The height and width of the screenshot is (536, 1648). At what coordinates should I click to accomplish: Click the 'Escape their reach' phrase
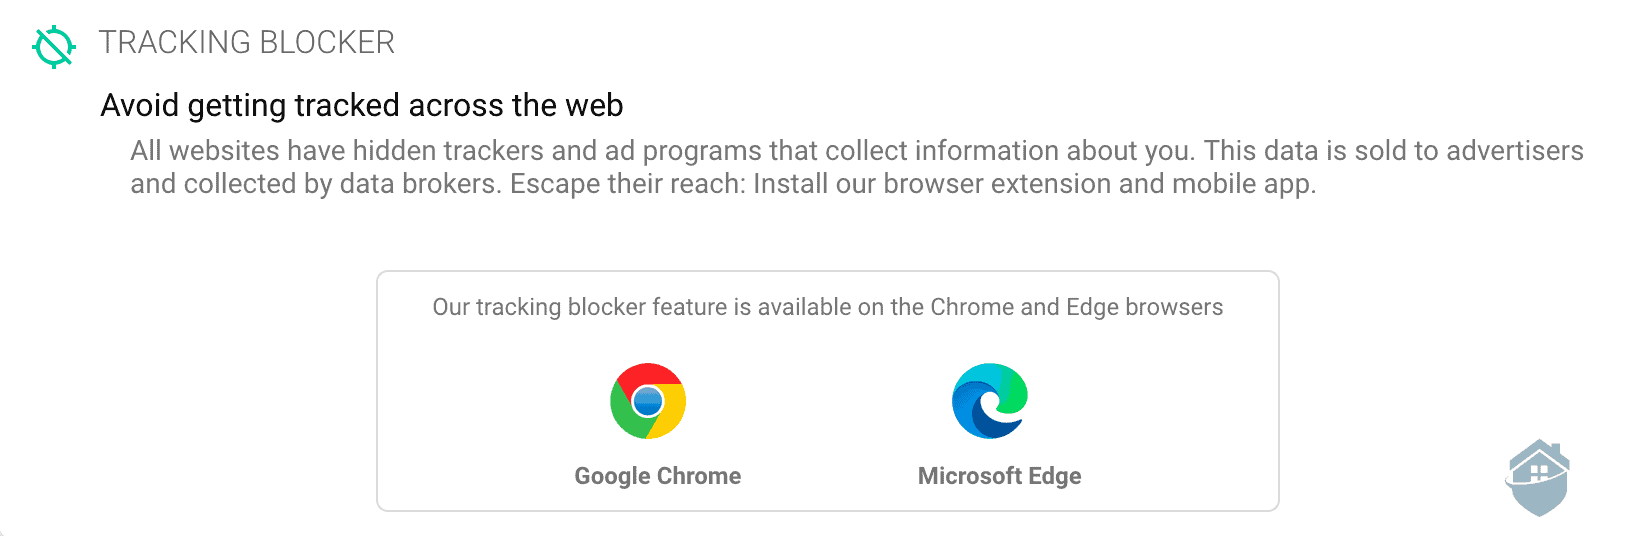coord(628,184)
